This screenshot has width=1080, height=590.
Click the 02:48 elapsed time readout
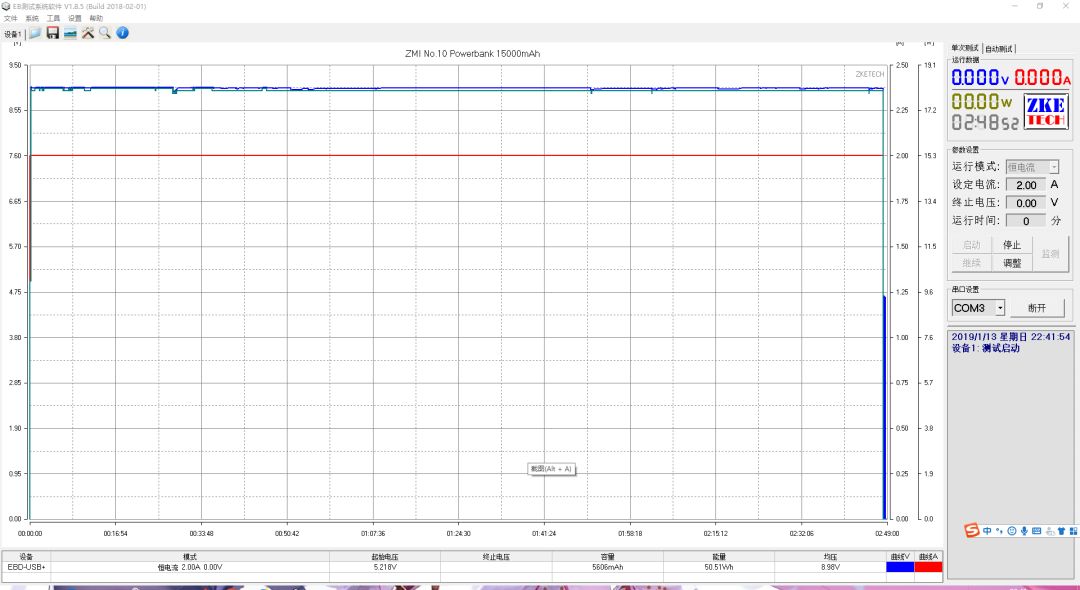pyautogui.click(x=986, y=123)
